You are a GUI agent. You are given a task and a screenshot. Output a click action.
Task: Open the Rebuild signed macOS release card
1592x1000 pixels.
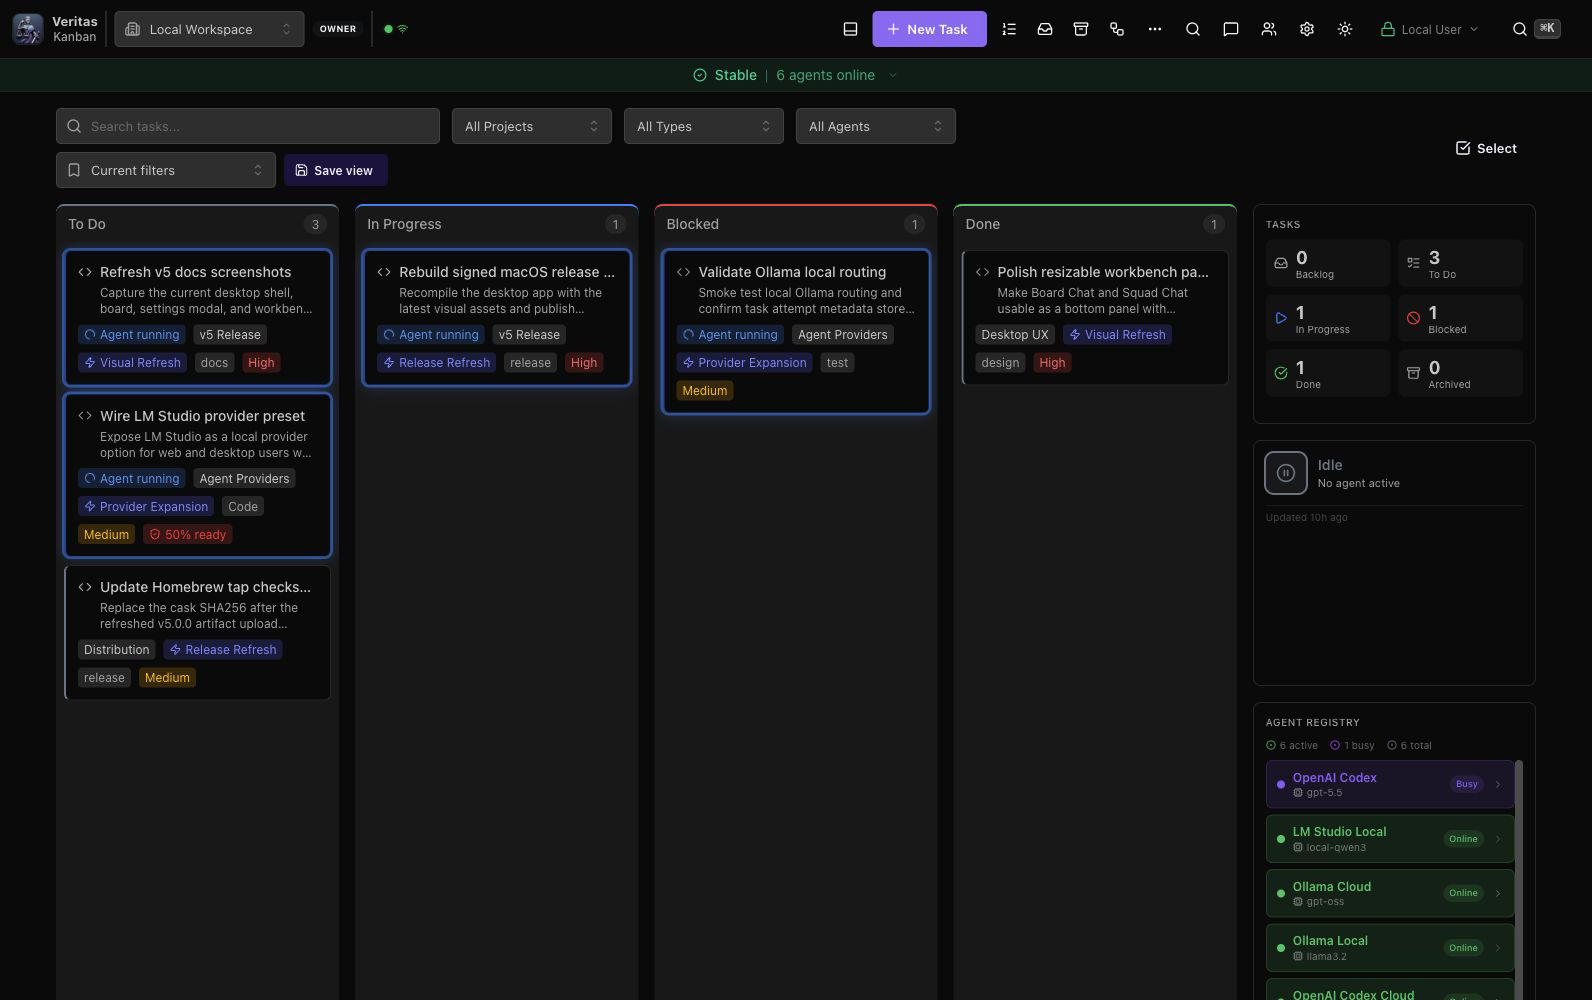(x=497, y=317)
